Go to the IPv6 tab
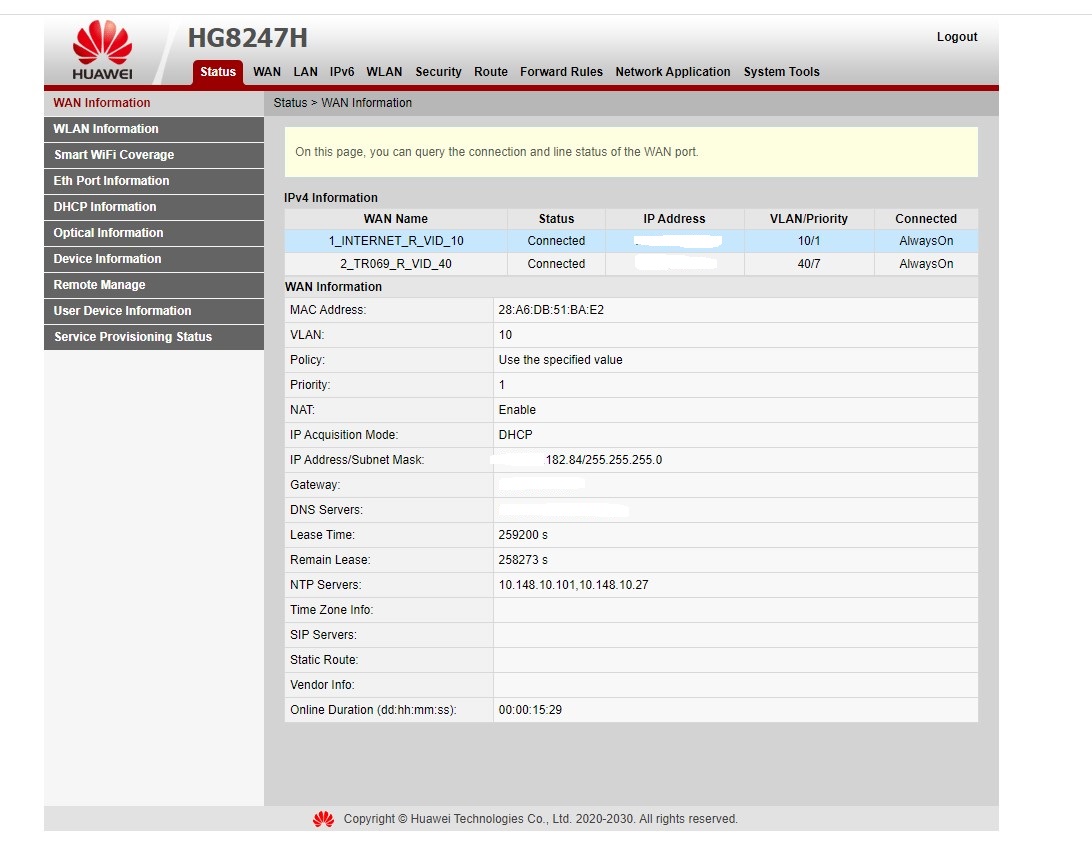 point(342,72)
